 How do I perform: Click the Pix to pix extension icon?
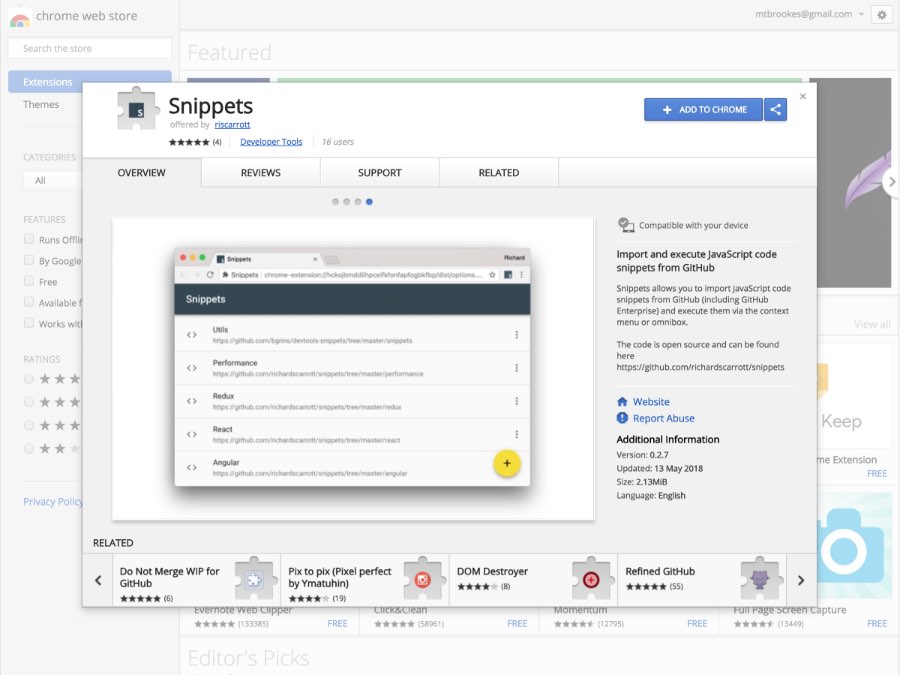pyautogui.click(x=424, y=580)
